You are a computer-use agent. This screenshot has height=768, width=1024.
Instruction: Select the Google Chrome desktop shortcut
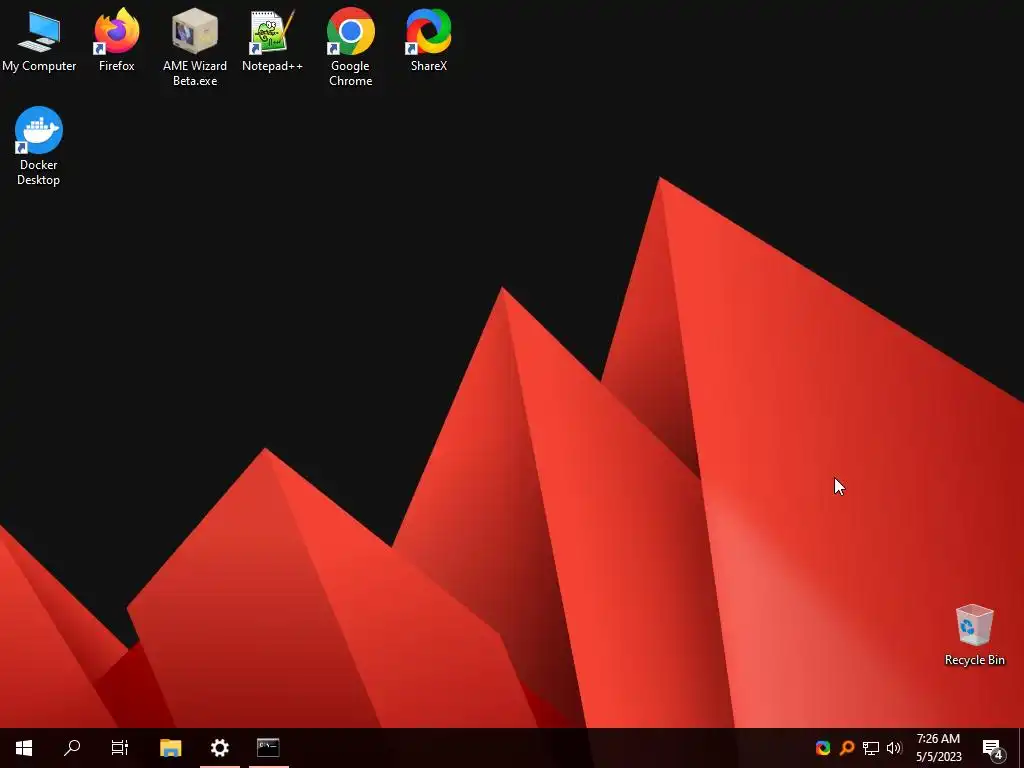351,47
